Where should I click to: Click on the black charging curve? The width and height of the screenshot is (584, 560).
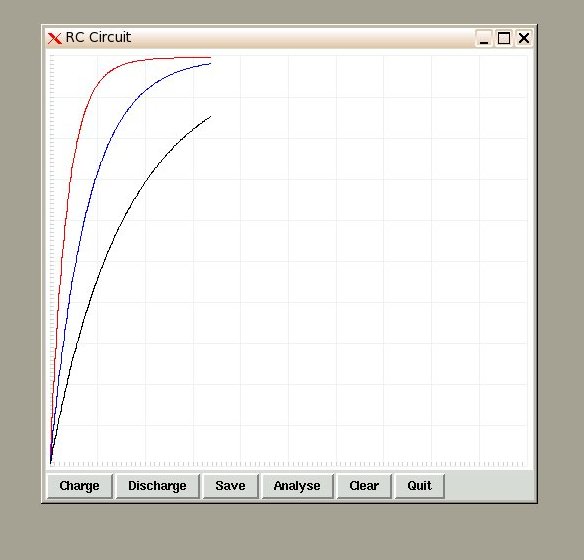click(123, 223)
